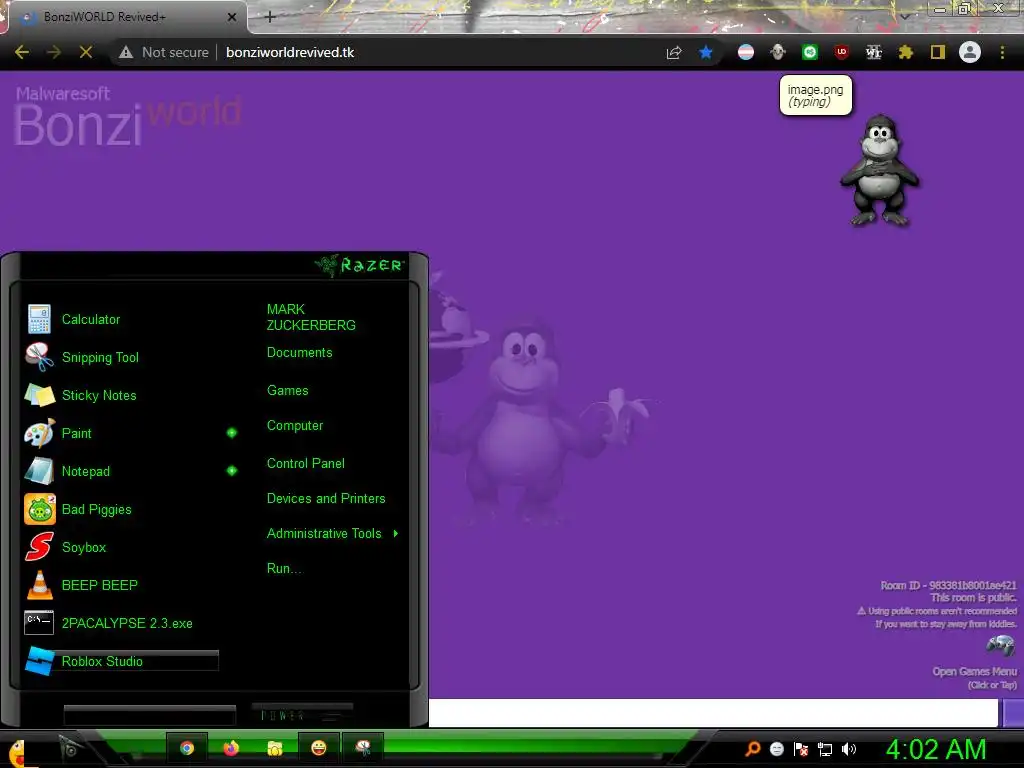
Task: Run 2PACALYPSE 2.3.exe console icon
Action: point(39,622)
